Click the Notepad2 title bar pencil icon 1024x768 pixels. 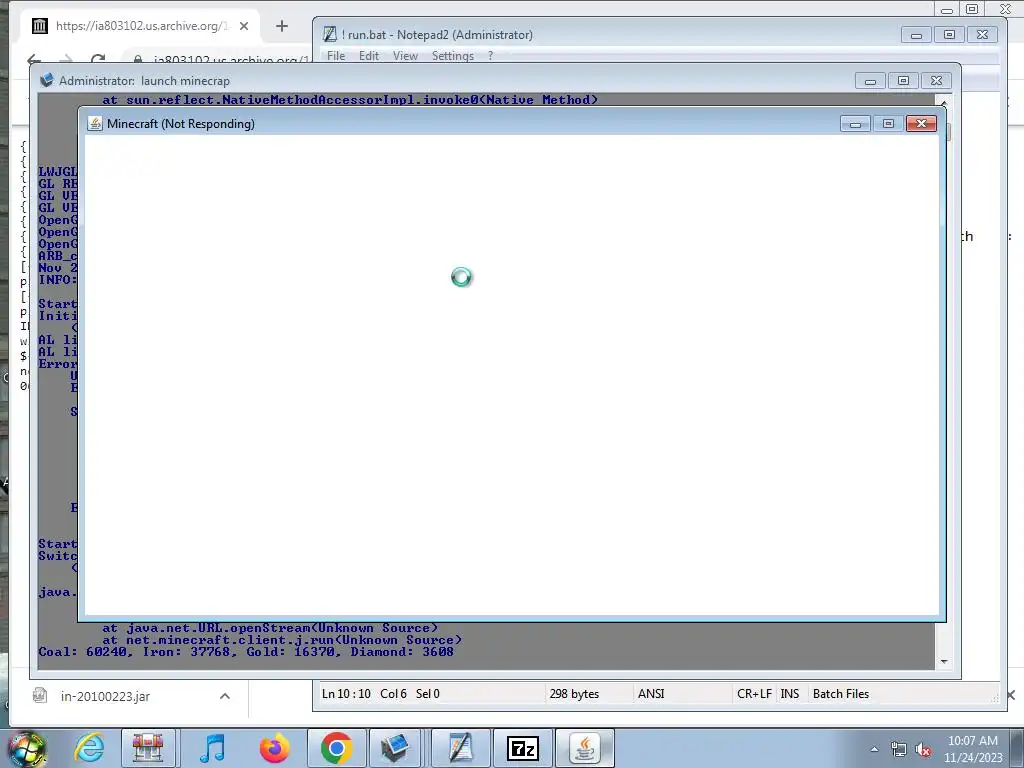330,34
